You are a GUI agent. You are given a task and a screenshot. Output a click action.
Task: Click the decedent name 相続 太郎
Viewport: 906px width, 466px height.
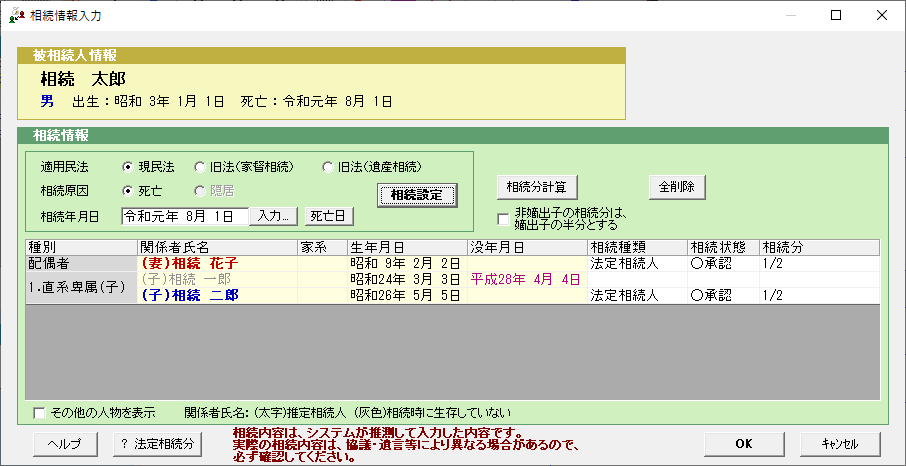(x=83, y=79)
